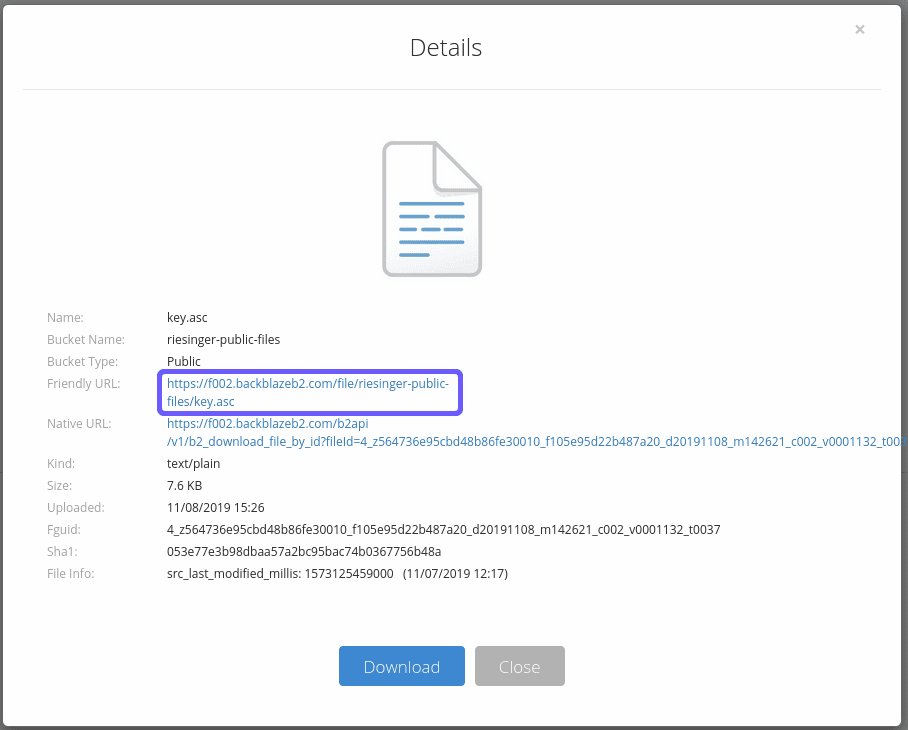Click the document file icon
Viewport: 908px width, 730px height.
[x=432, y=209]
